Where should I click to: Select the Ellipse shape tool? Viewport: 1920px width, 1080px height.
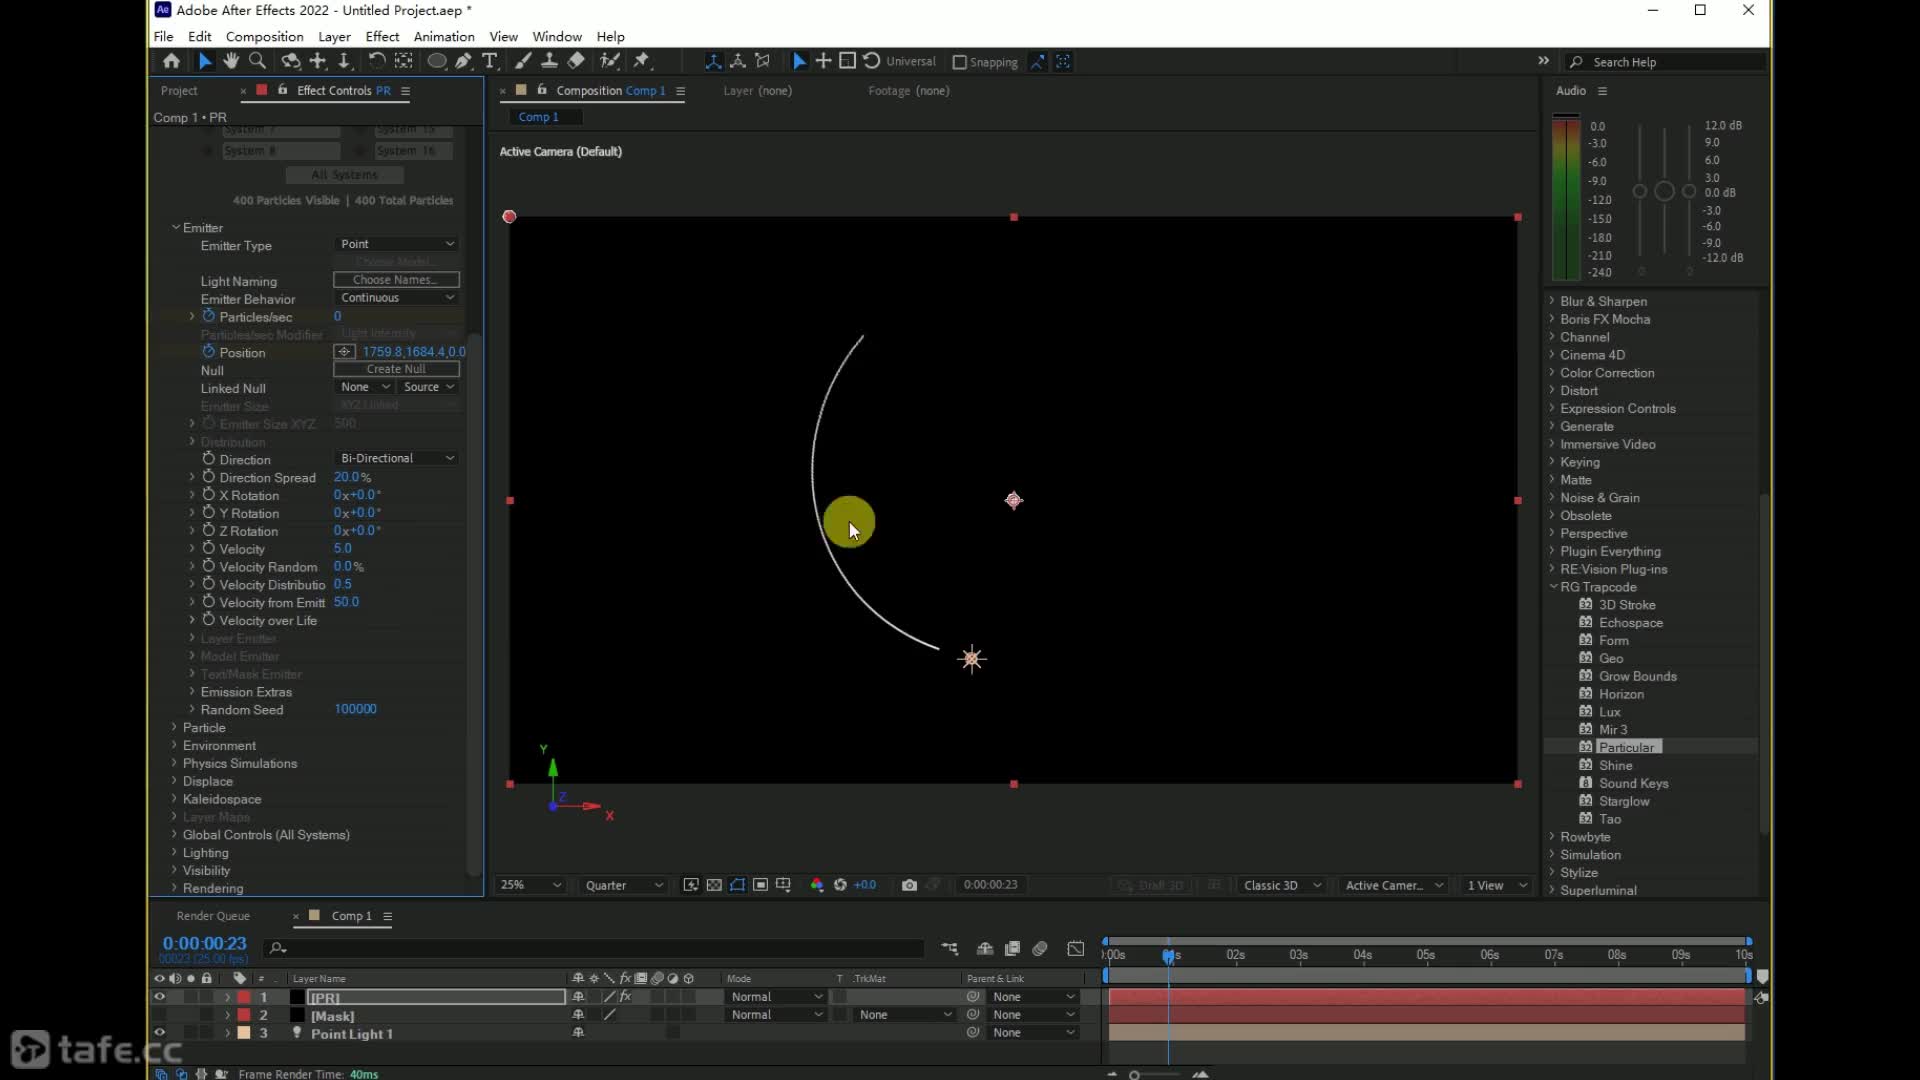click(437, 61)
